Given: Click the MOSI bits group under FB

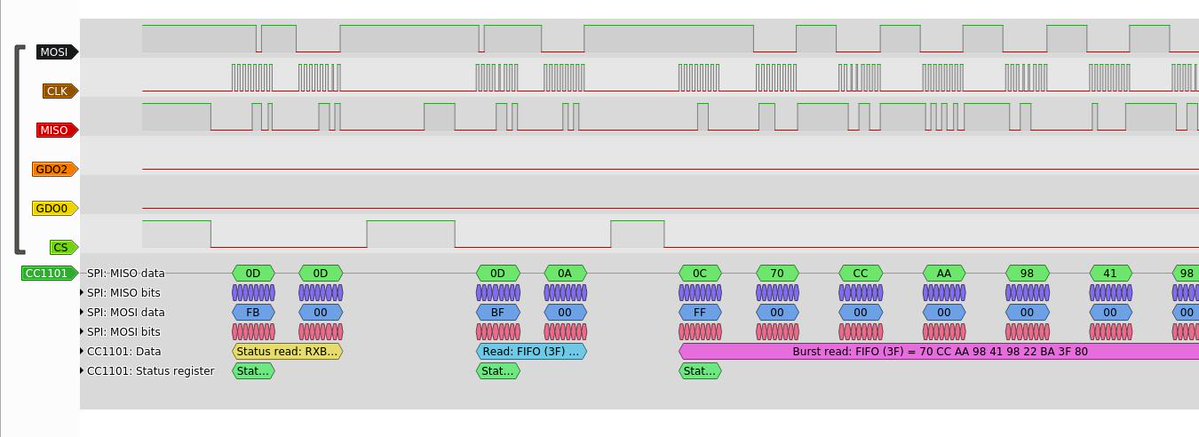Looking at the screenshot, I should click(253, 331).
